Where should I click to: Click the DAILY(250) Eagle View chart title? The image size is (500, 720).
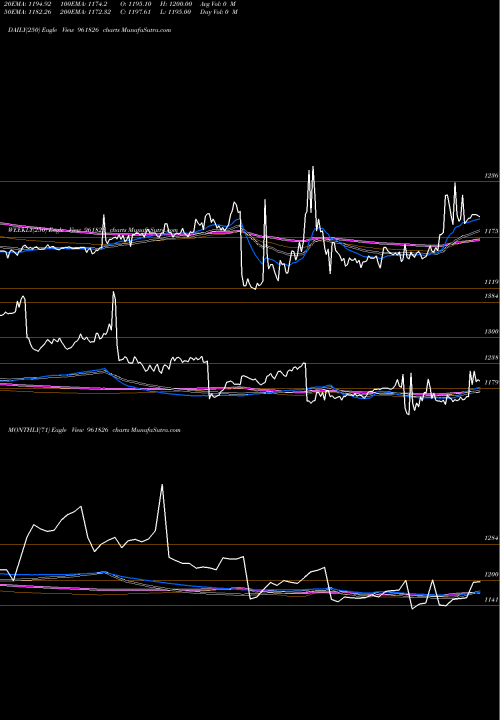[90, 30]
